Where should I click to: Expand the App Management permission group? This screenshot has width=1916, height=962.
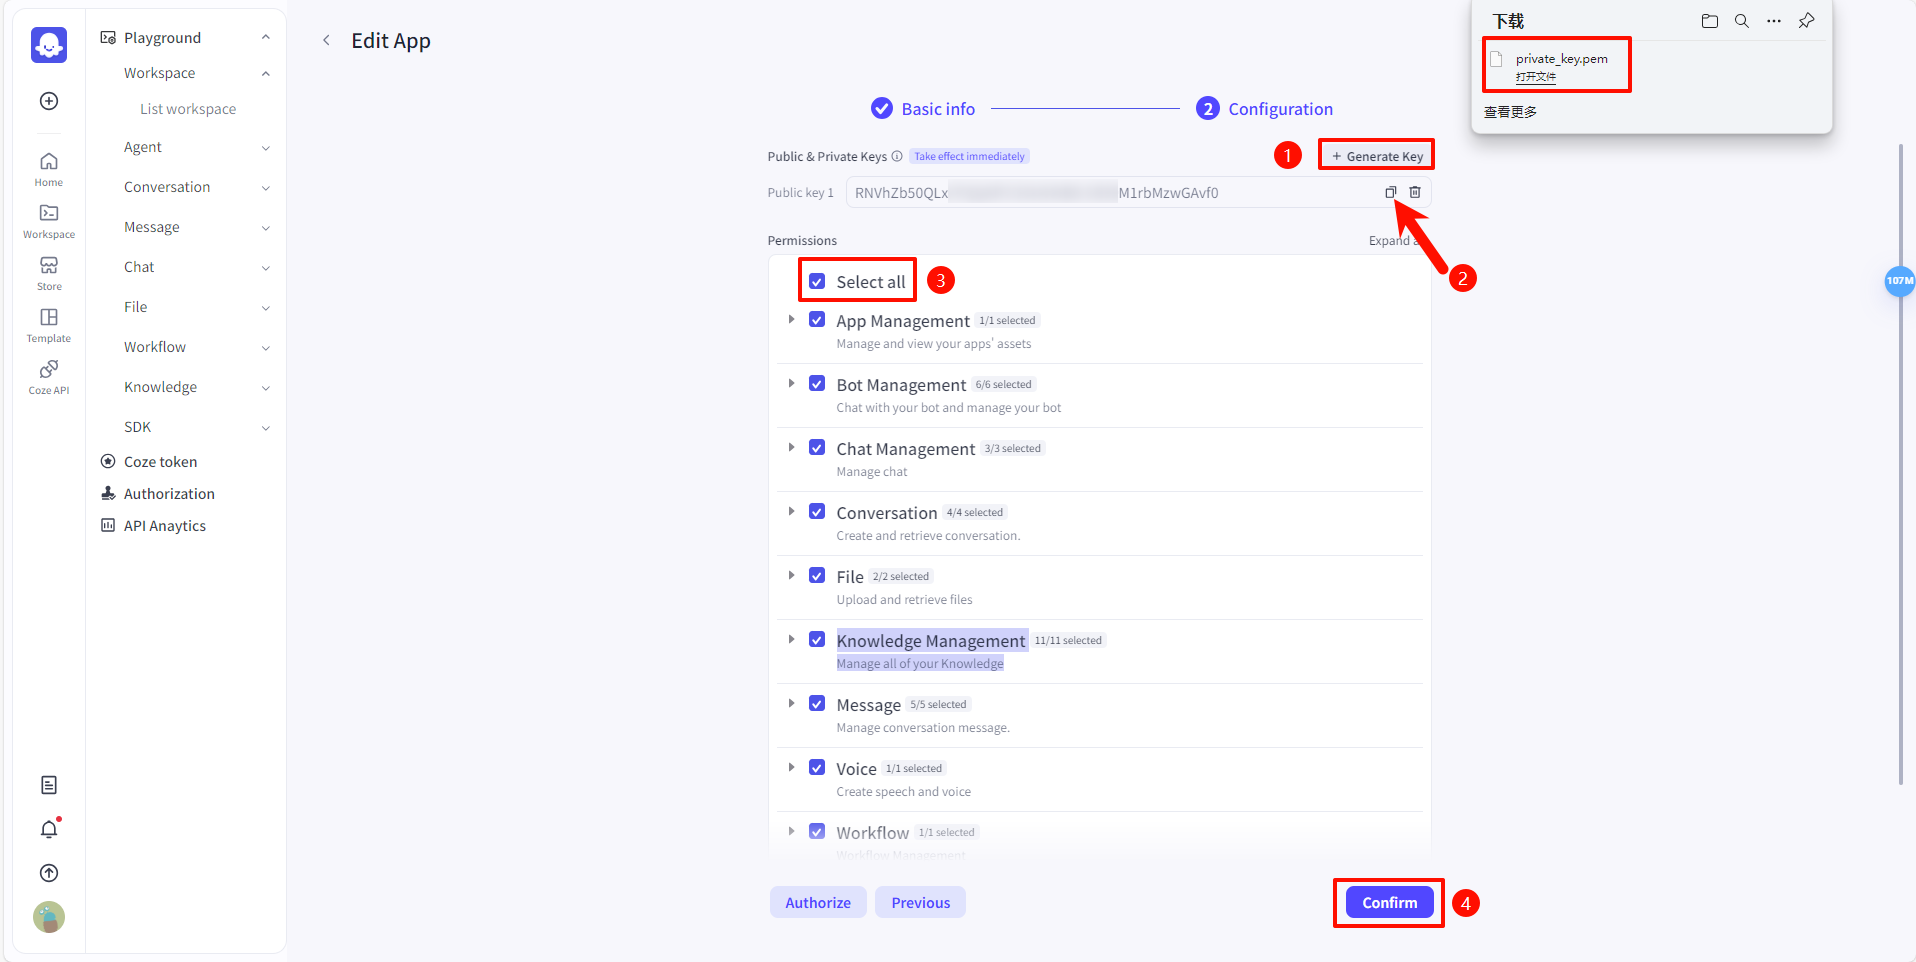coord(791,319)
